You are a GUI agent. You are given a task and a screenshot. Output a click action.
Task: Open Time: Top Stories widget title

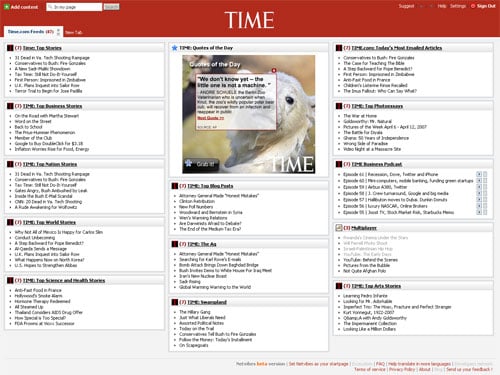42,48
